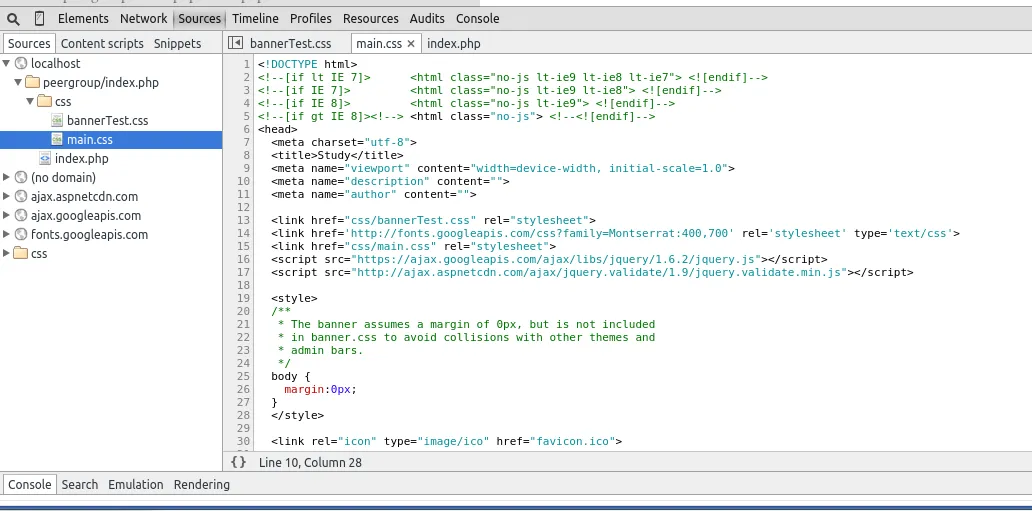
Task: Click the ajax.aspnetcdn.com globe icon
Action: pyautogui.click(x=21, y=196)
